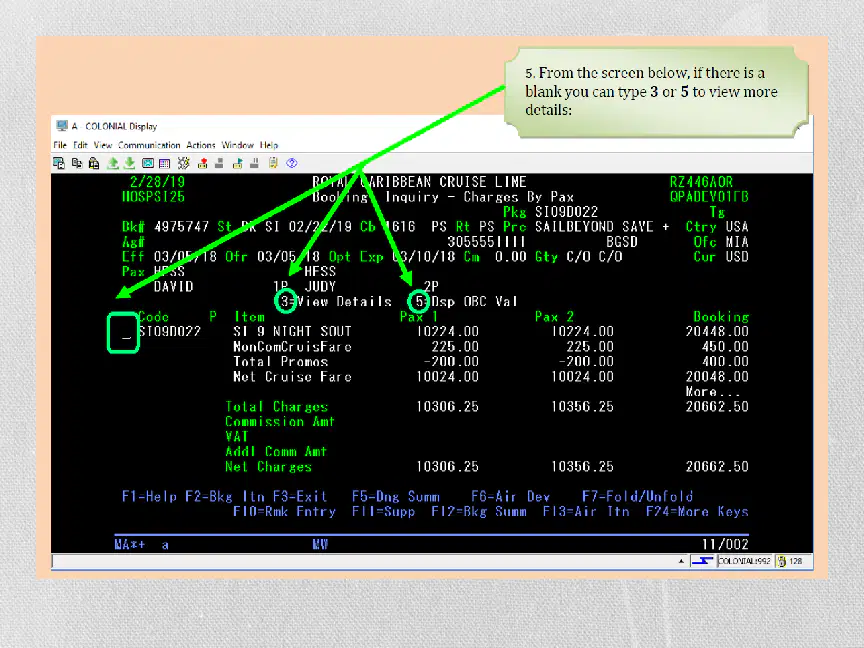Open the File menu
The image size is (864, 648).
60,145
